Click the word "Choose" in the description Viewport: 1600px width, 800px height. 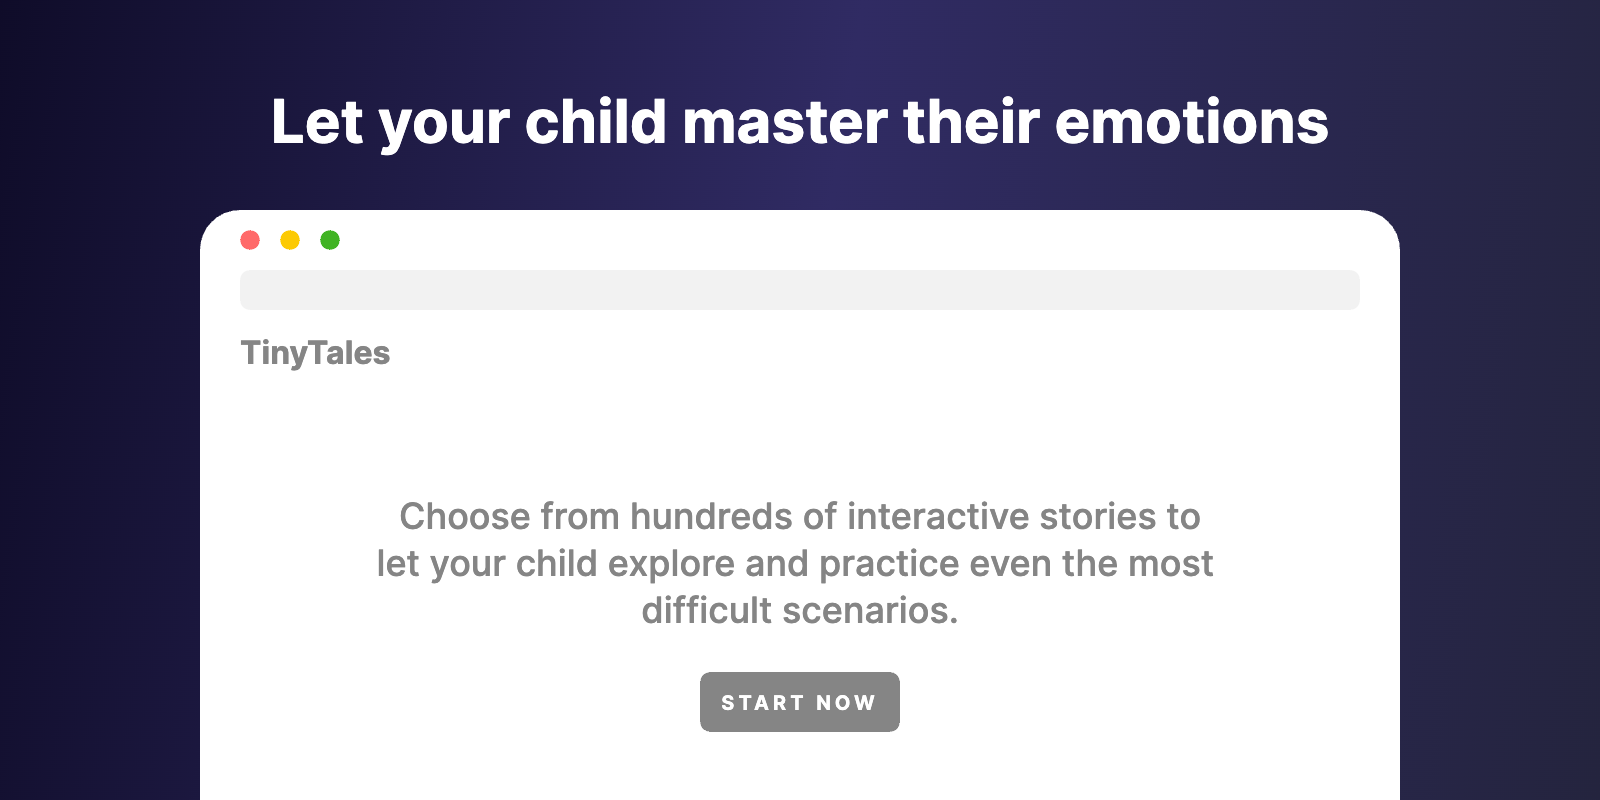465,517
